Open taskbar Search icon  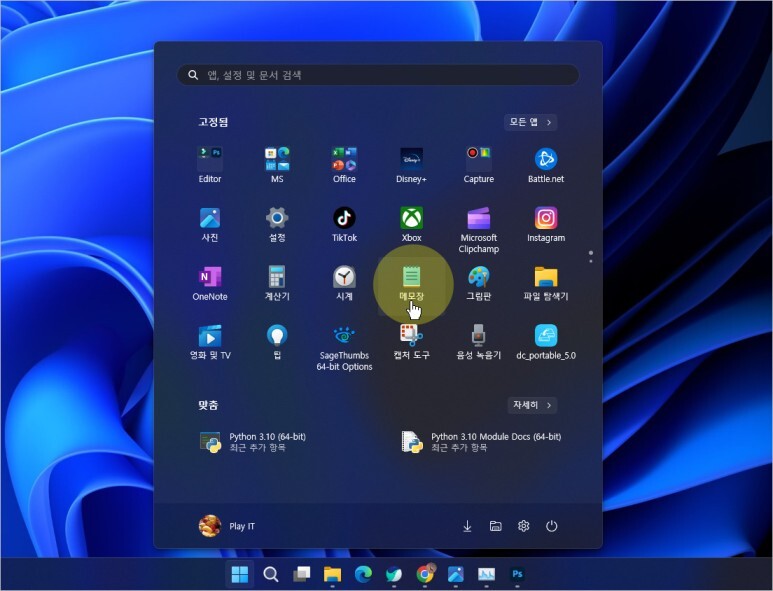[x=271, y=574]
